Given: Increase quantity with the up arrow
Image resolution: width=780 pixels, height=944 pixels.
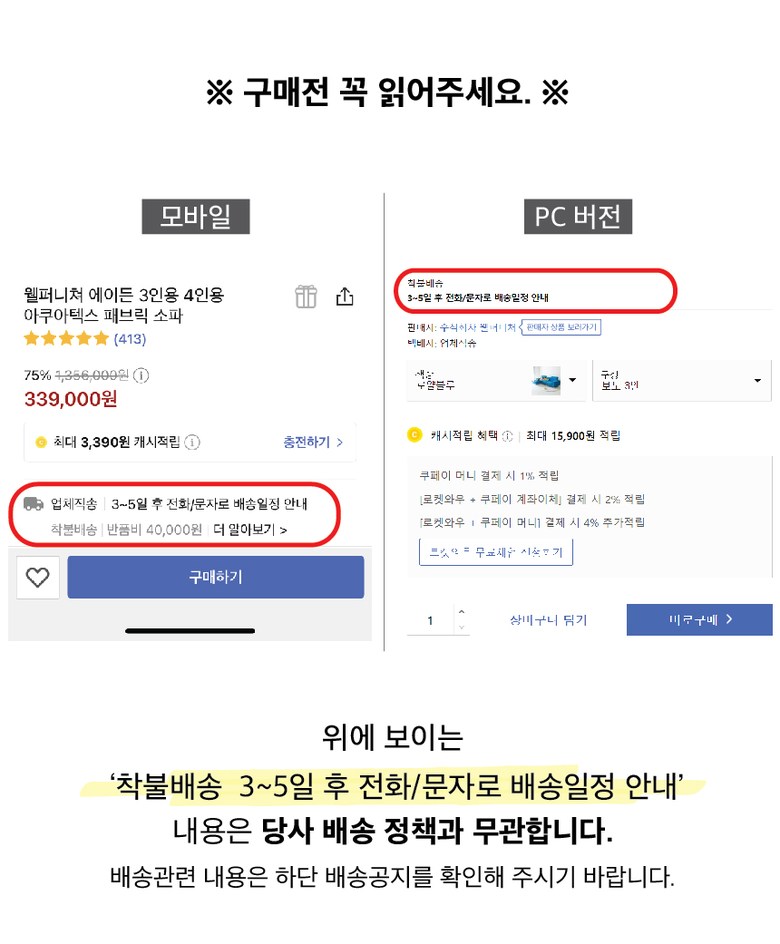Looking at the screenshot, I should point(462,612).
